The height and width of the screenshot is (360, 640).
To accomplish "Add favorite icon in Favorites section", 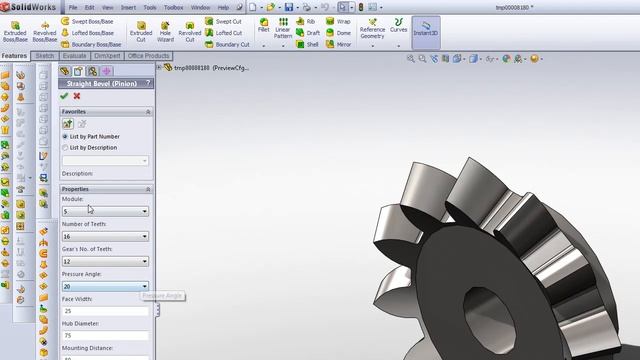I will (68, 124).
